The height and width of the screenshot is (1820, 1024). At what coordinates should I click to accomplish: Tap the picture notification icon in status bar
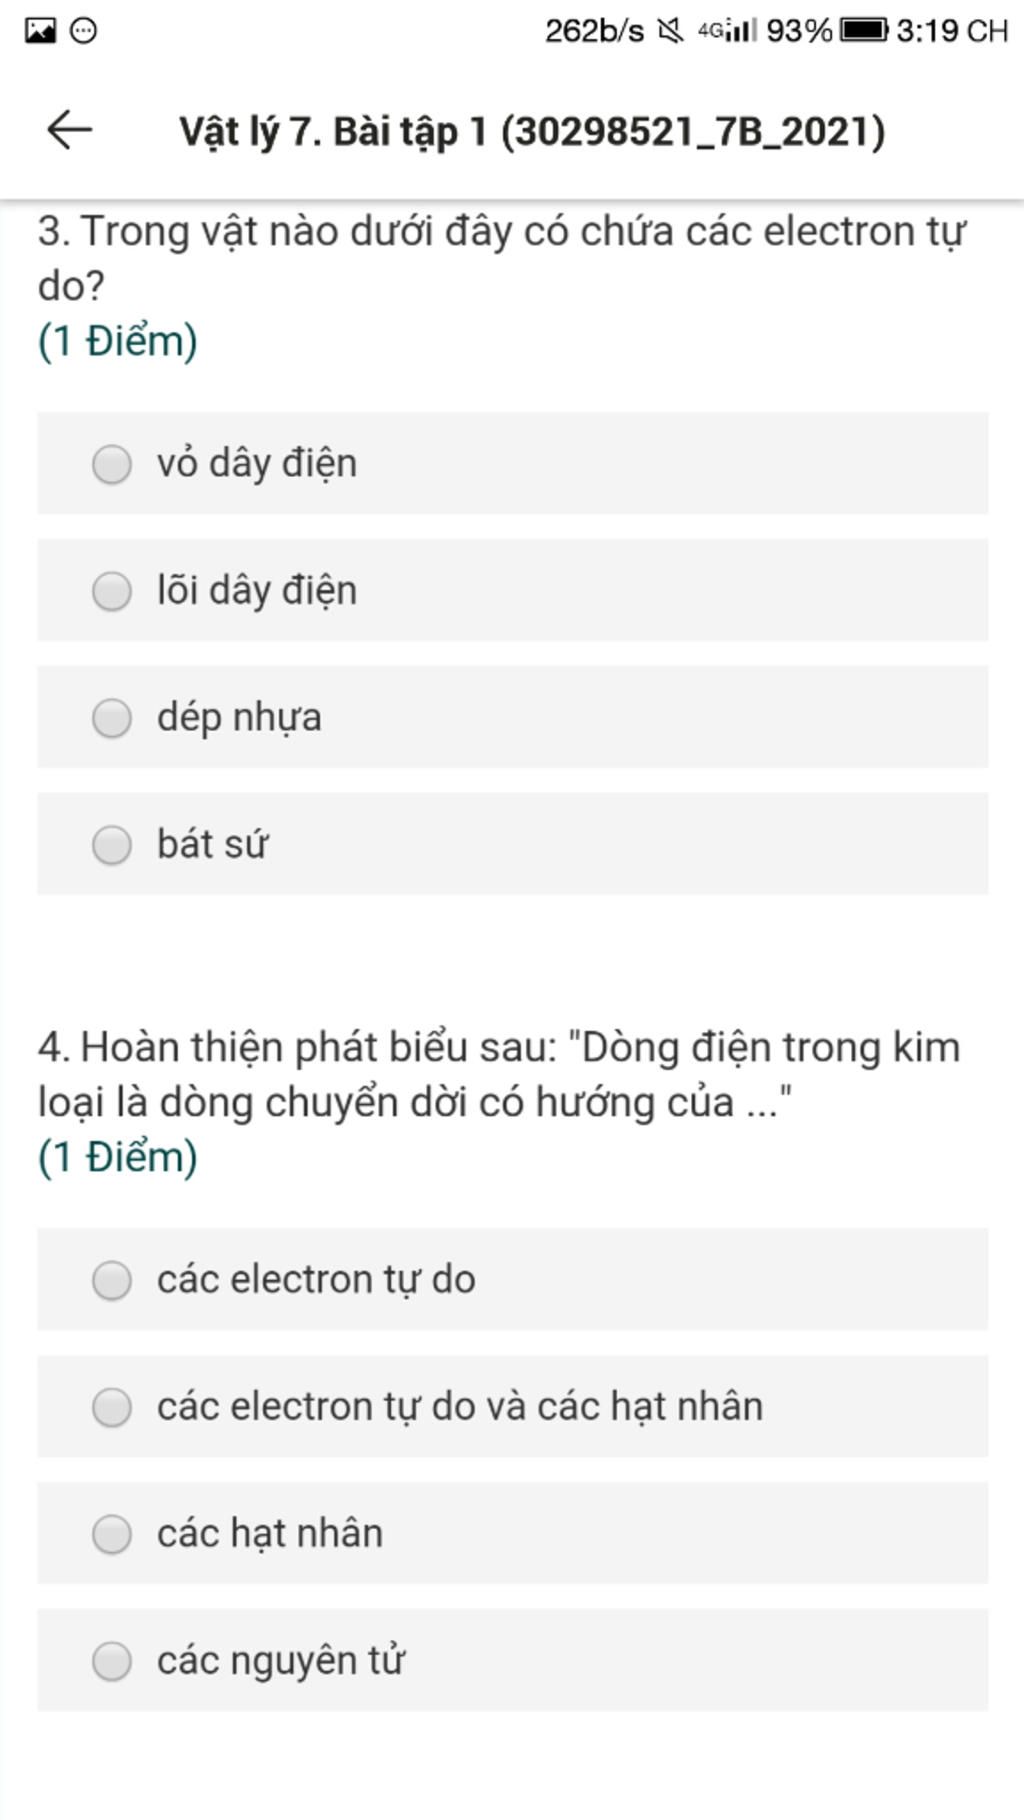coord(40,31)
